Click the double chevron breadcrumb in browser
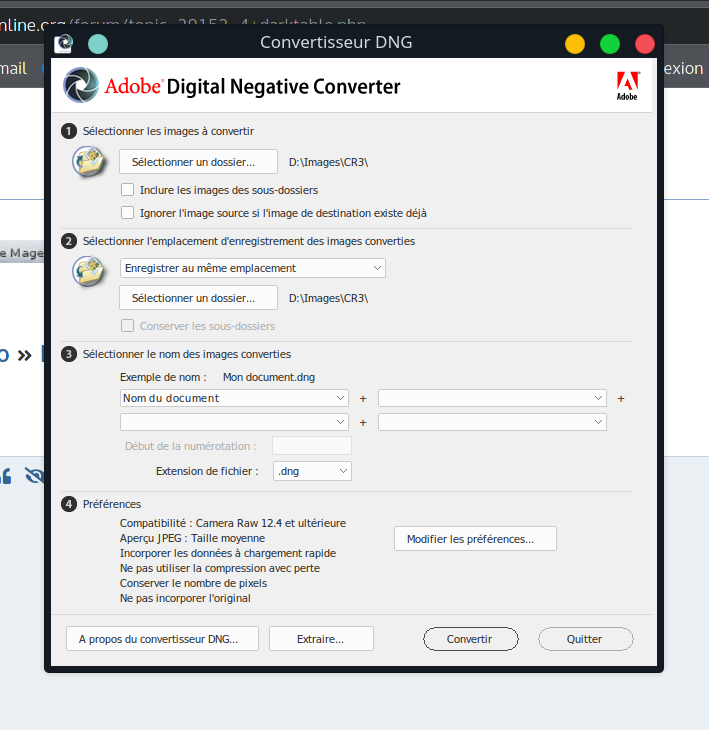Screen dimensions: 709x730 click(25, 356)
